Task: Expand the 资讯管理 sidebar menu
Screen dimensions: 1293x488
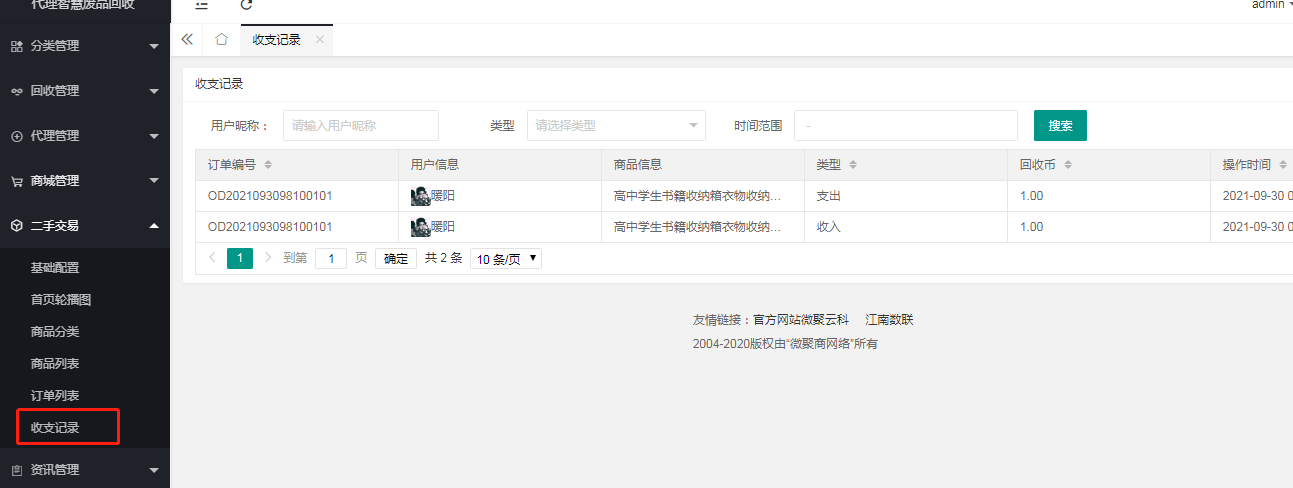Action: tap(85, 470)
